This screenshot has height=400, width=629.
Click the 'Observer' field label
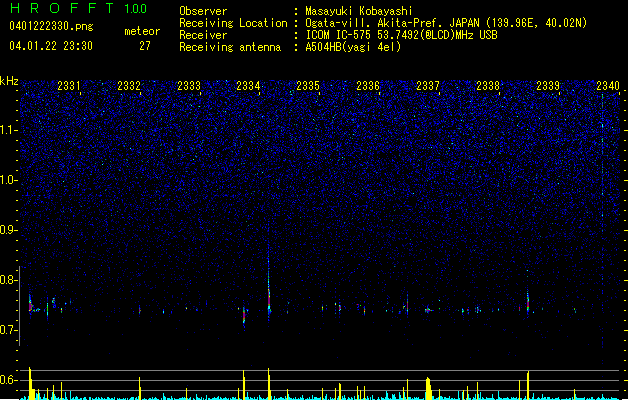click(203, 11)
